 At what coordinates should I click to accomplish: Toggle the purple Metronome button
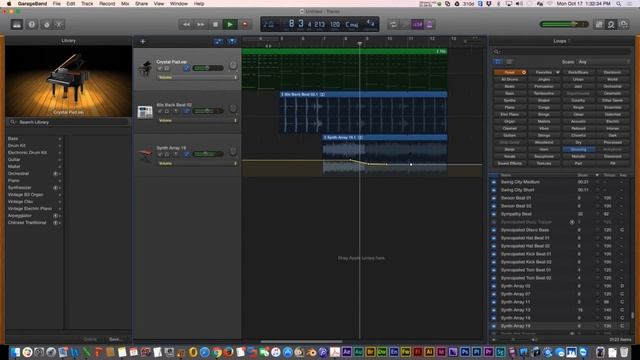[x=429, y=24]
